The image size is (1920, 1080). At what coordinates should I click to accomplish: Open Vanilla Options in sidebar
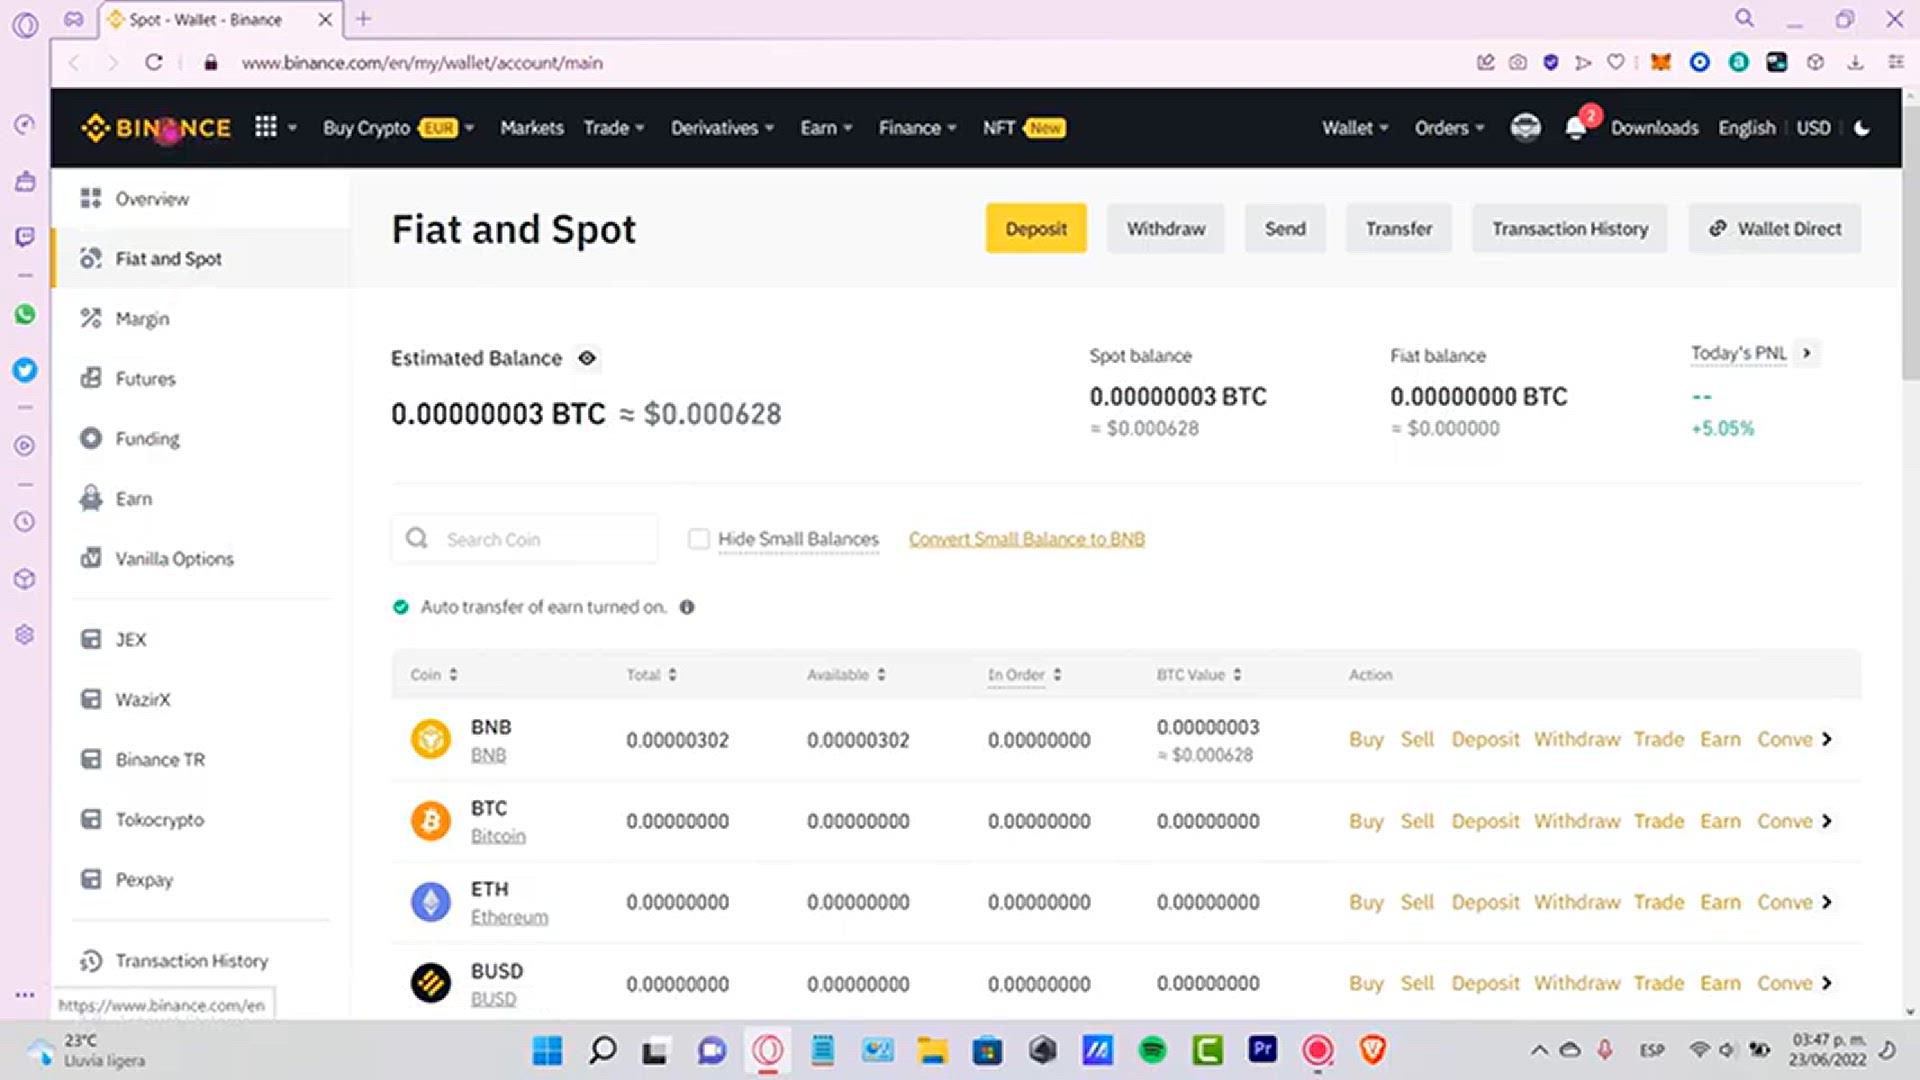pyautogui.click(x=200, y=558)
